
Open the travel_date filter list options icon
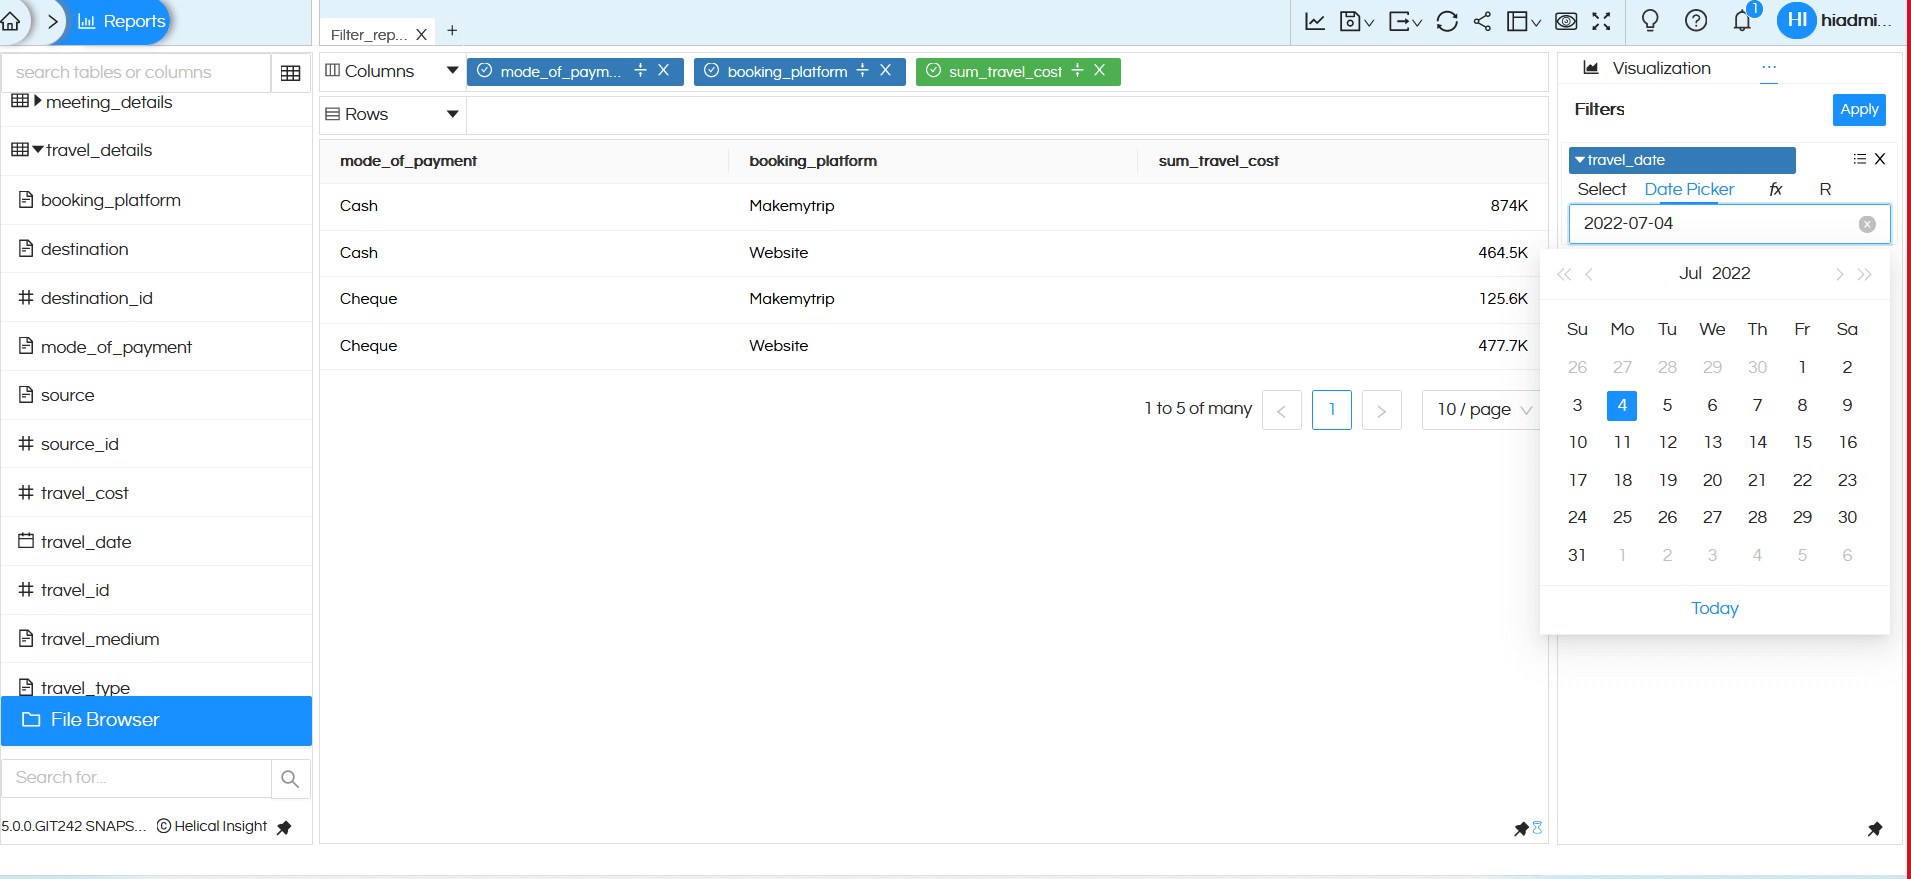[x=1859, y=159]
